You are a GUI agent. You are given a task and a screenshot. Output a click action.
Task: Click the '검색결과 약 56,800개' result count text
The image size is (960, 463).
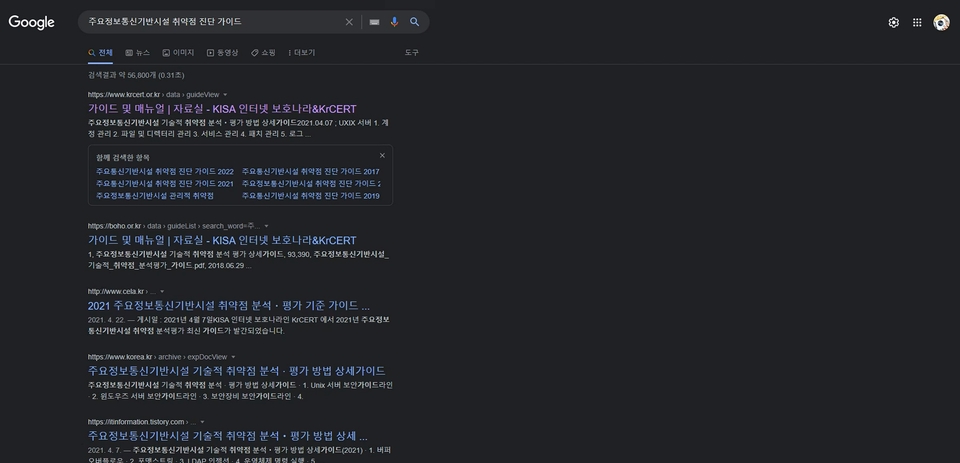[x=136, y=75]
